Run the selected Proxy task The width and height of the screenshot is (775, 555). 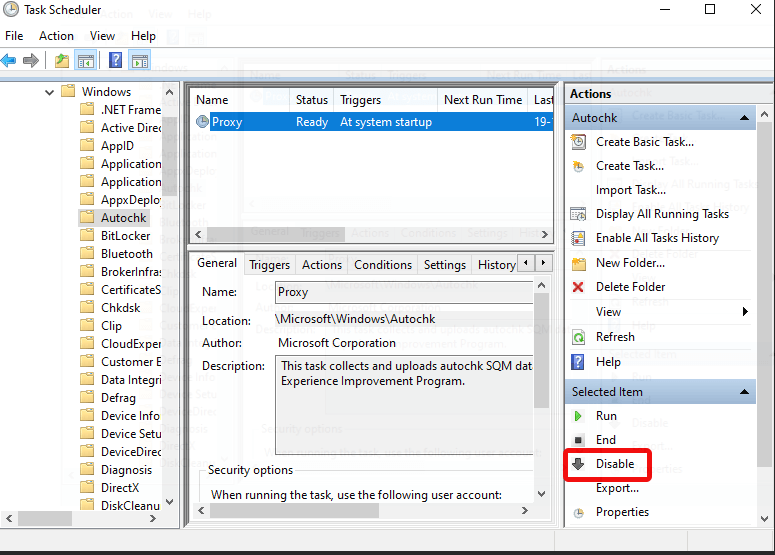(x=606, y=416)
